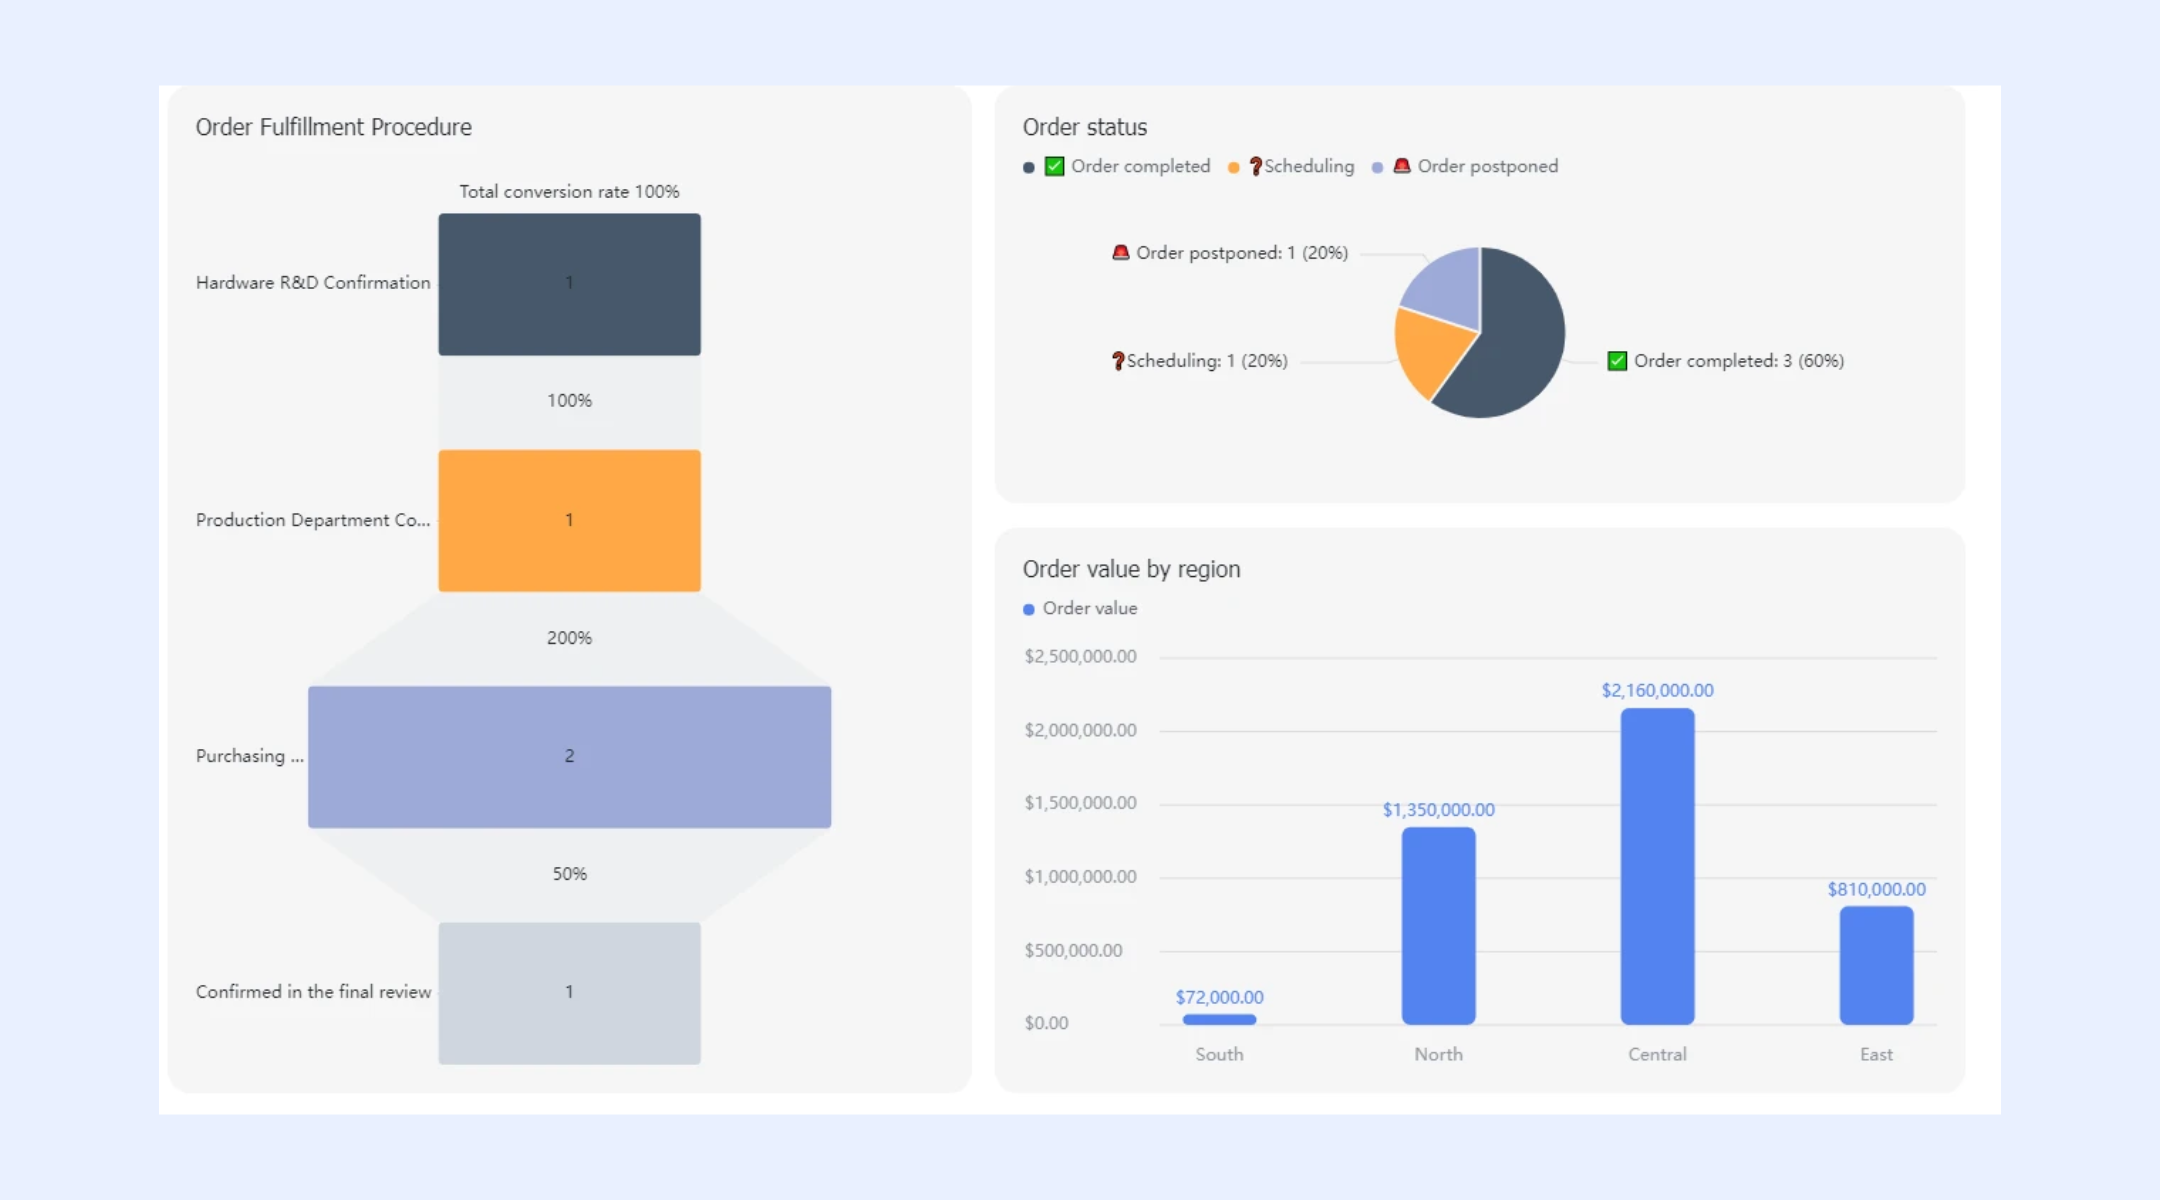Click the $0.00 y-axis label

point(1046,1023)
